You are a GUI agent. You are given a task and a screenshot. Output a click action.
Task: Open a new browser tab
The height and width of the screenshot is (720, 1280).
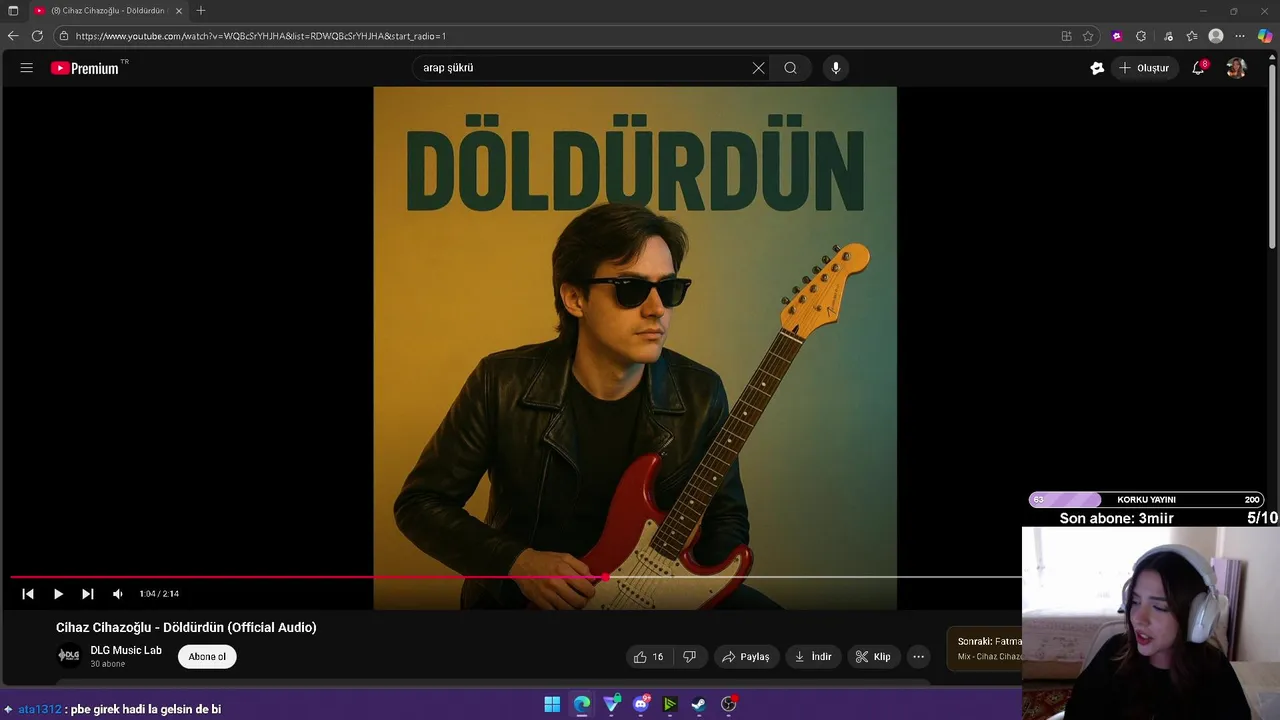click(x=201, y=11)
